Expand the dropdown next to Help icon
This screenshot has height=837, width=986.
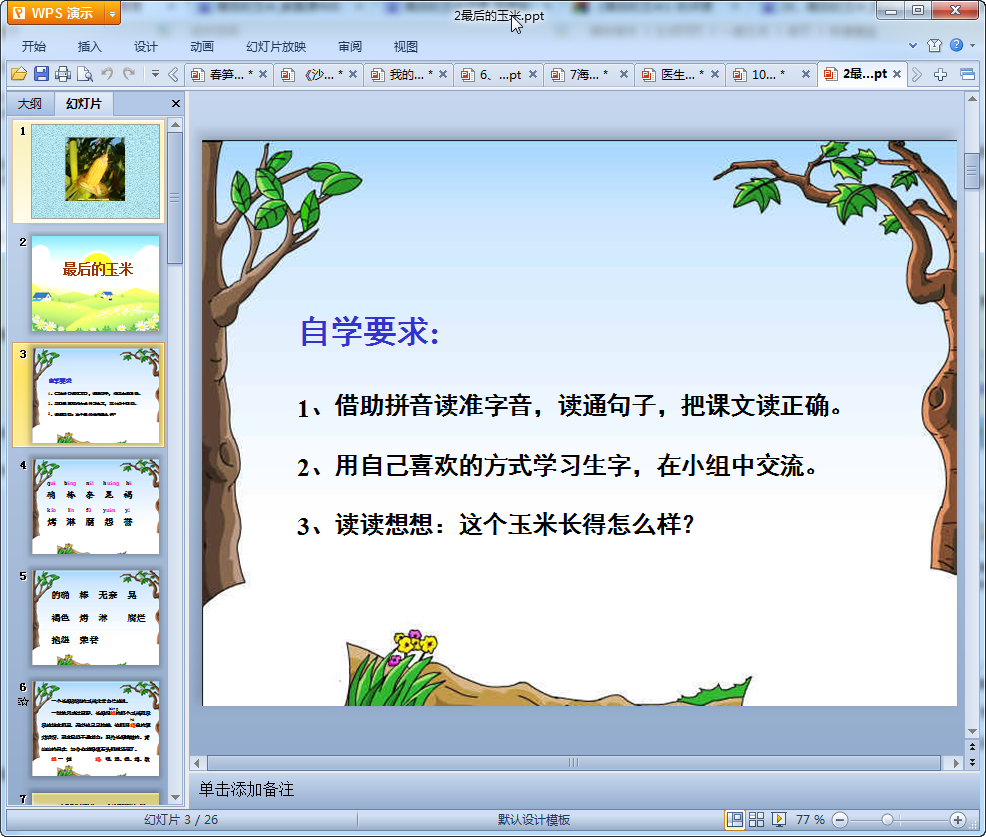click(x=973, y=45)
